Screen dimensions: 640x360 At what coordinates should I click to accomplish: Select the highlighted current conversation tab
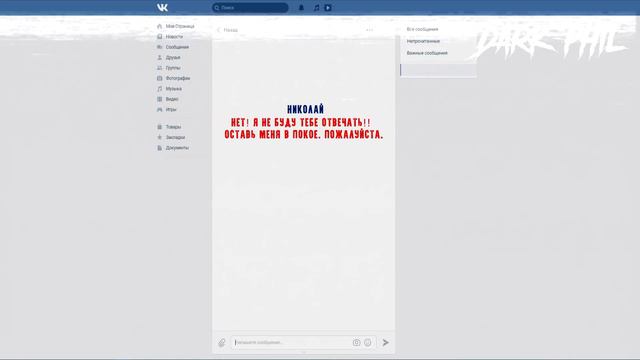click(x=438, y=70)
